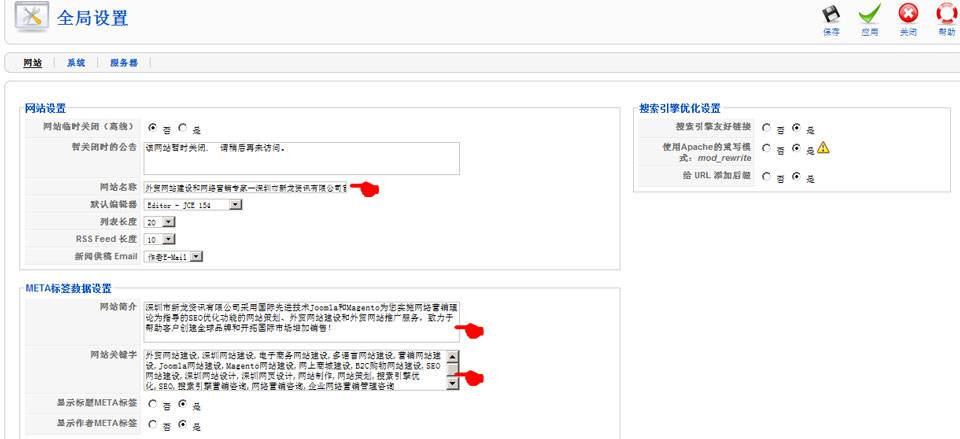Click the keywords scrollbar down arrow
960x439 pixels.
[452, 384]
